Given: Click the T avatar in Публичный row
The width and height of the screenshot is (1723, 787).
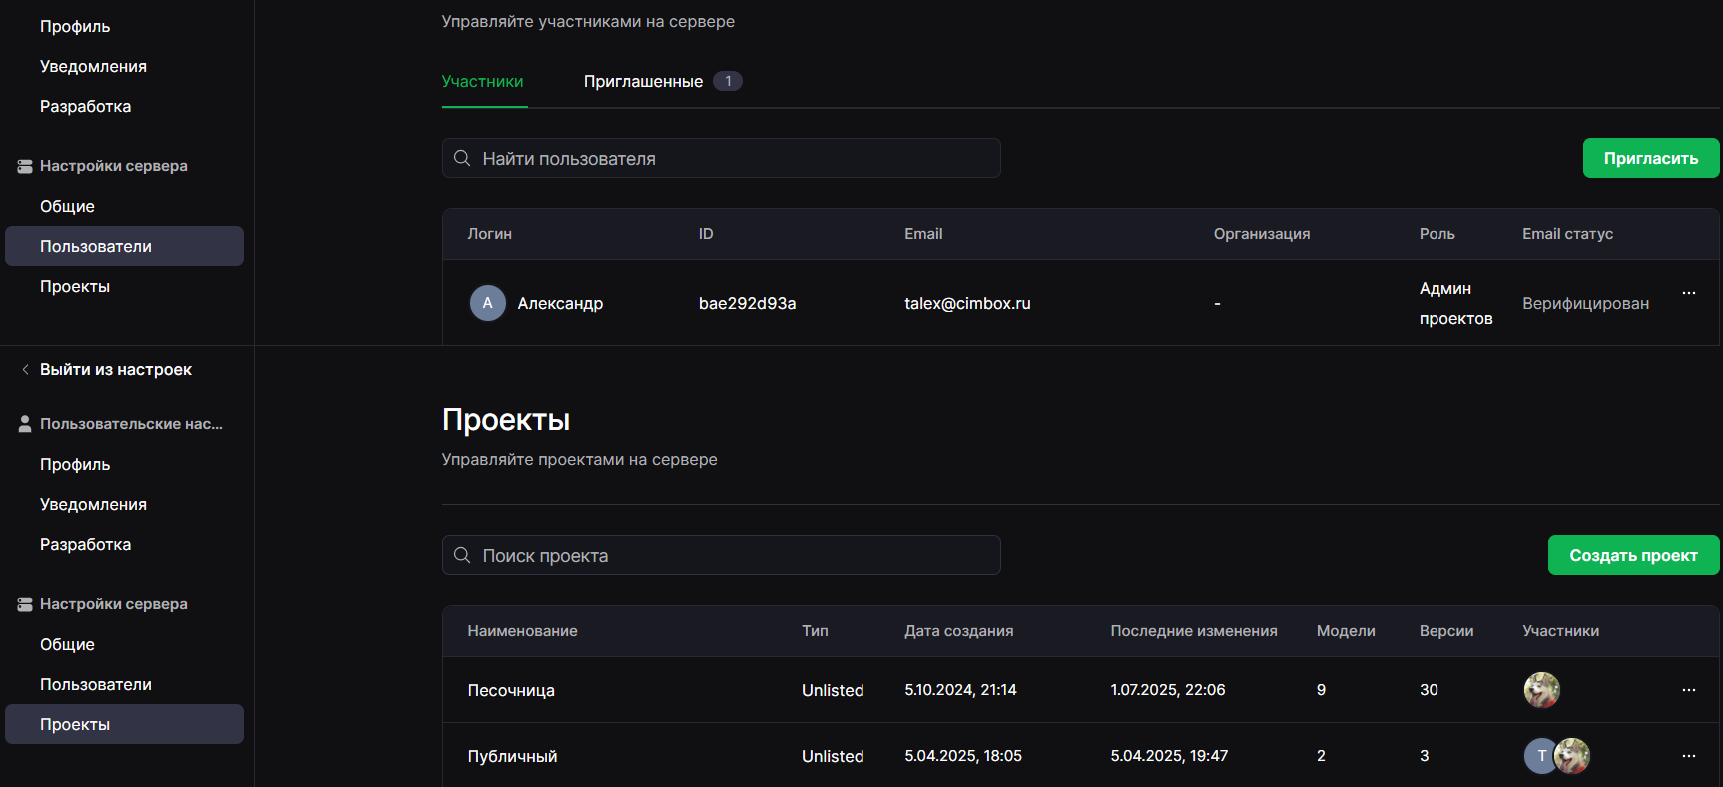Looking at the screenshot, I should pos(1541,756).
